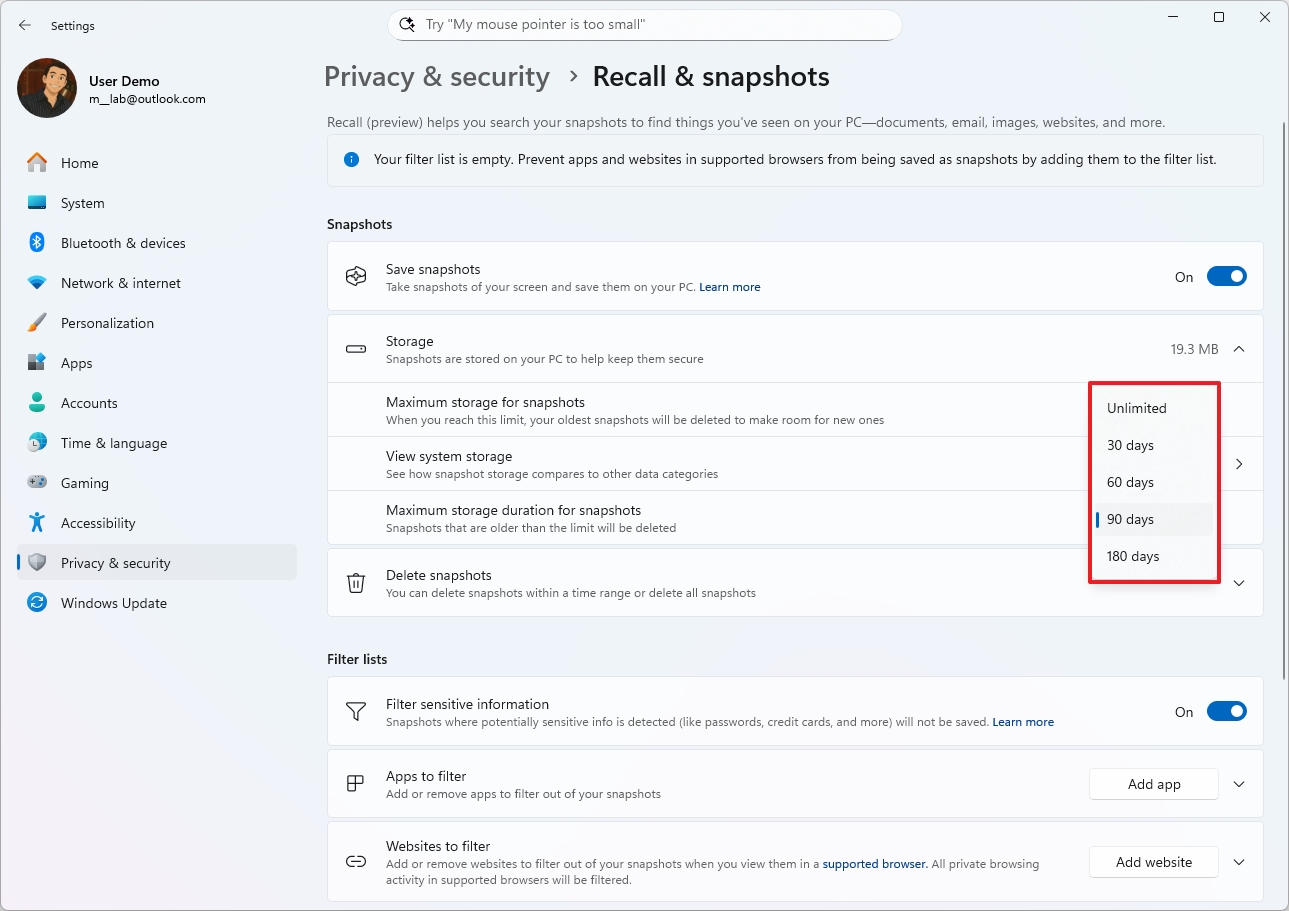
Task: Expand the Apps to filter list
Action: pos(1239,784)
